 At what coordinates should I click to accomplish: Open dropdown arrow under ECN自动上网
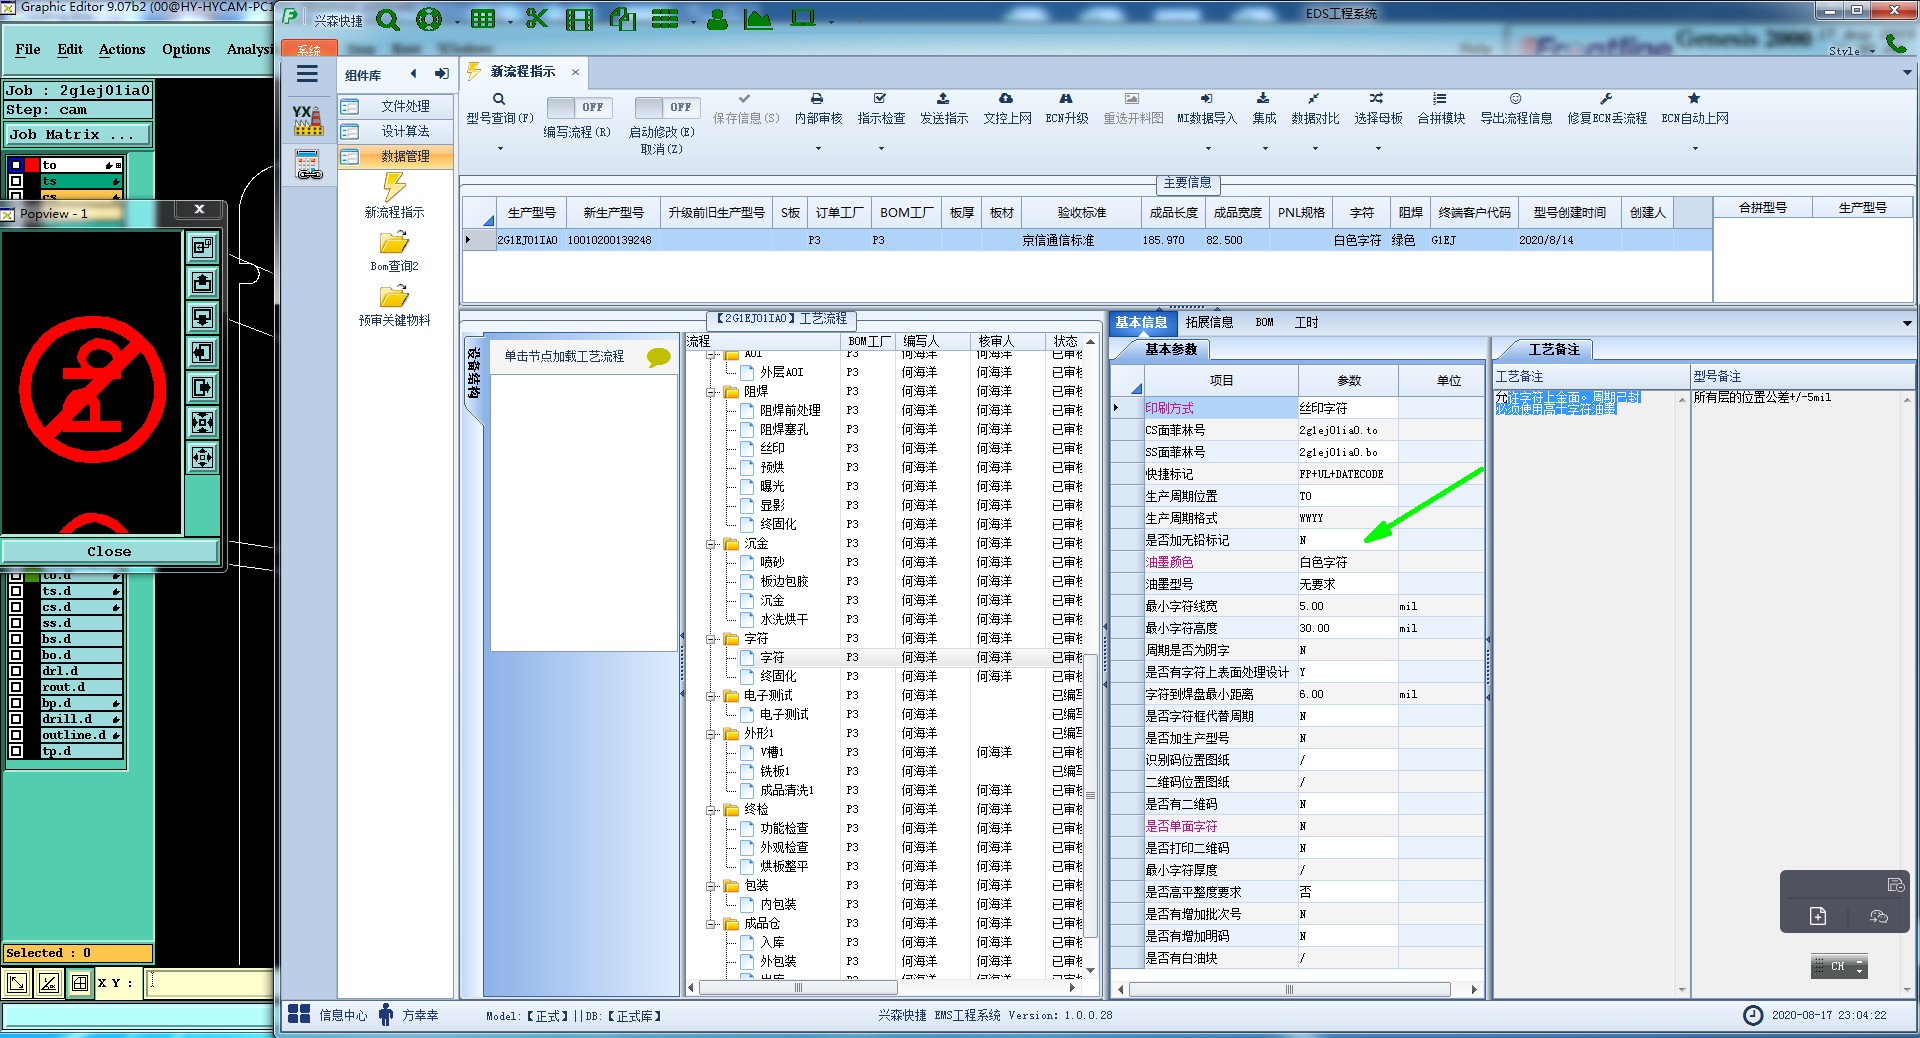tap(1695, 148)
